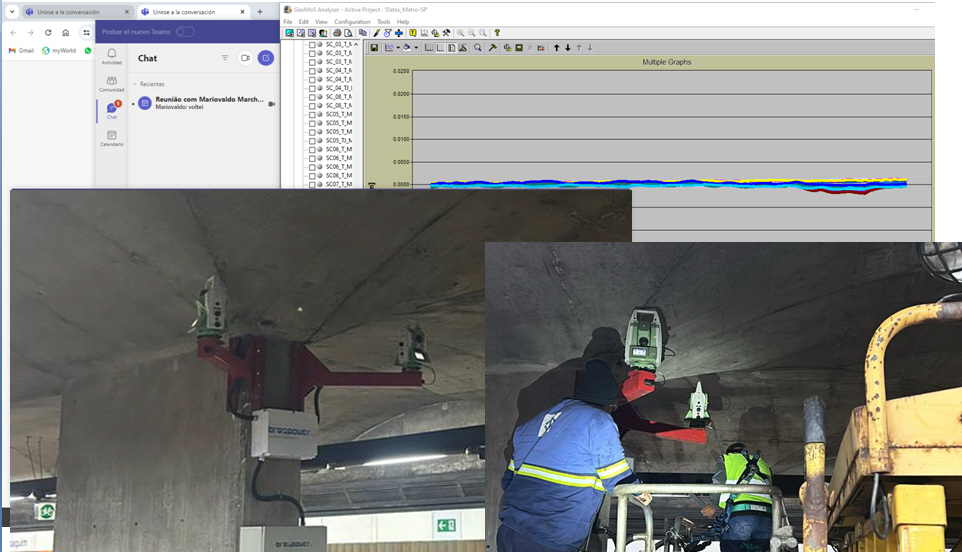Open a new browser tab

pos(260,12)
